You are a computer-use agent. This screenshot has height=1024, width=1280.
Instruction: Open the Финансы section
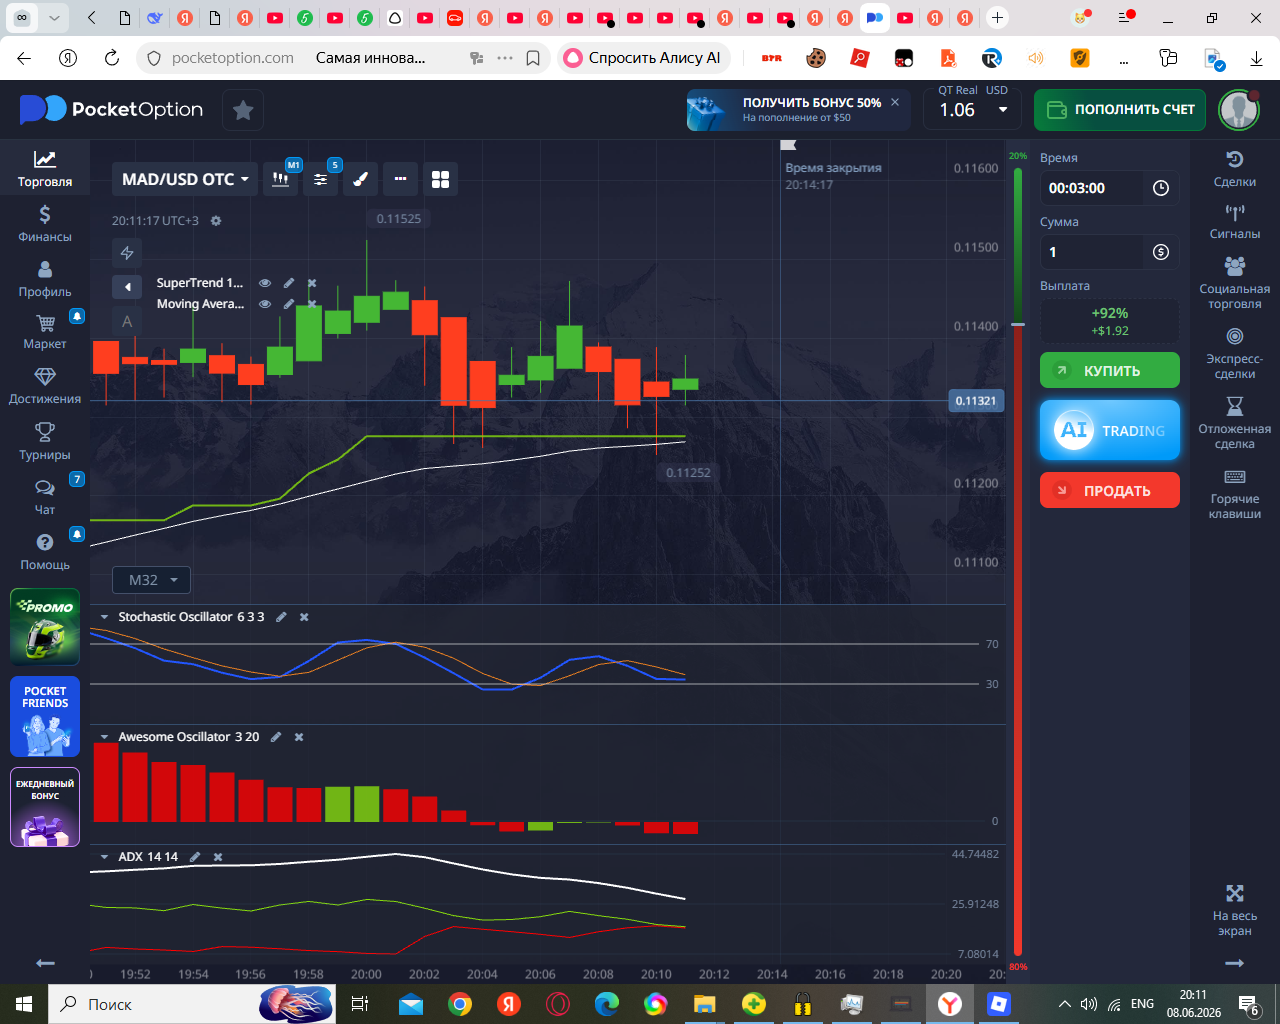coord(45,223)
